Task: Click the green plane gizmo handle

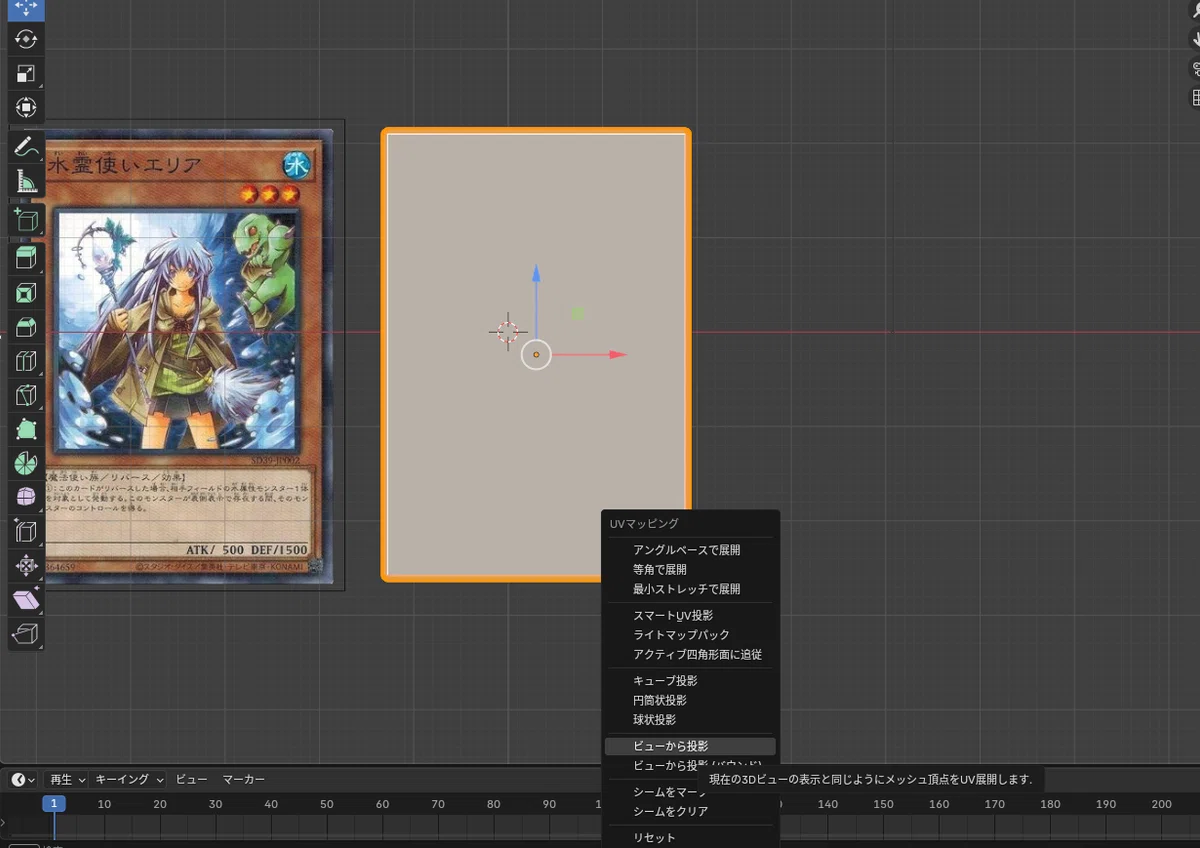Action: pos(577,313)
